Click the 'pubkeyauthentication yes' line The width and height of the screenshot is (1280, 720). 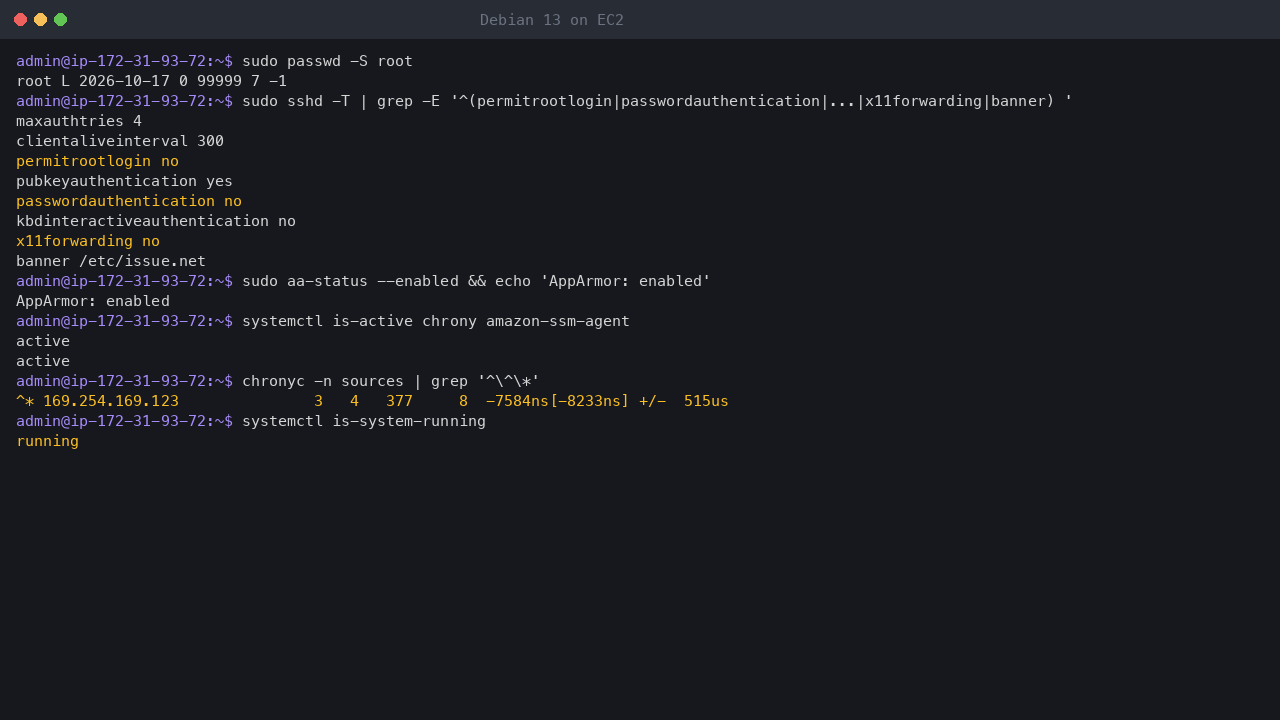tap(124, 181)
